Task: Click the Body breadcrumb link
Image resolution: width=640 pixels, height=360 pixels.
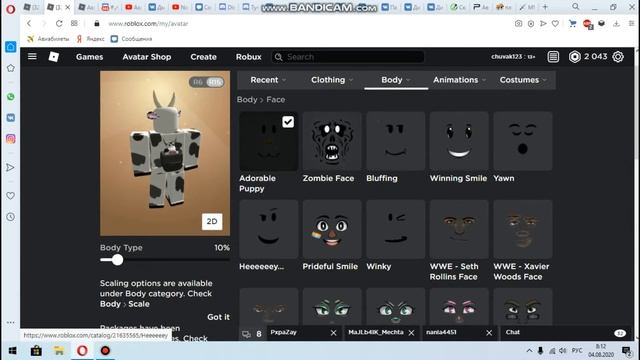Action: pyautogui.click(x=247, y=100)
